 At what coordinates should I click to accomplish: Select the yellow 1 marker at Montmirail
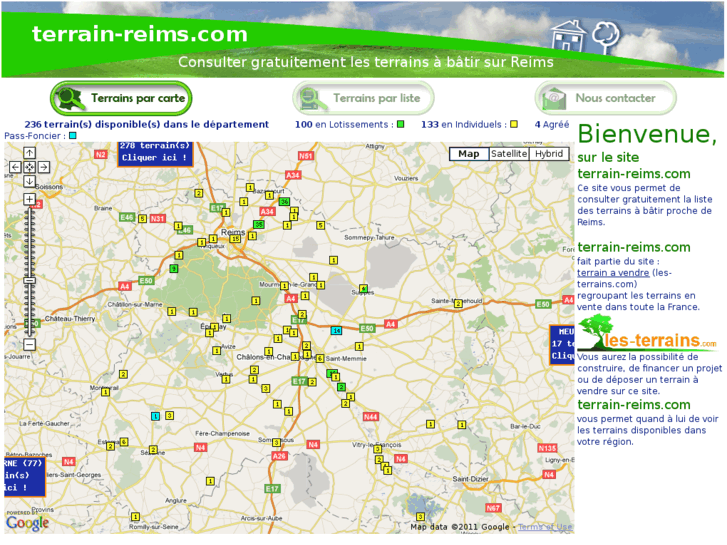point(106,392)
